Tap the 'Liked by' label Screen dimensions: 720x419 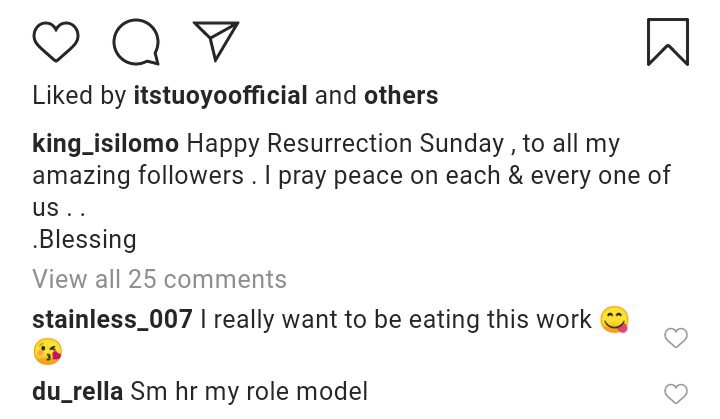click(79, 96)
